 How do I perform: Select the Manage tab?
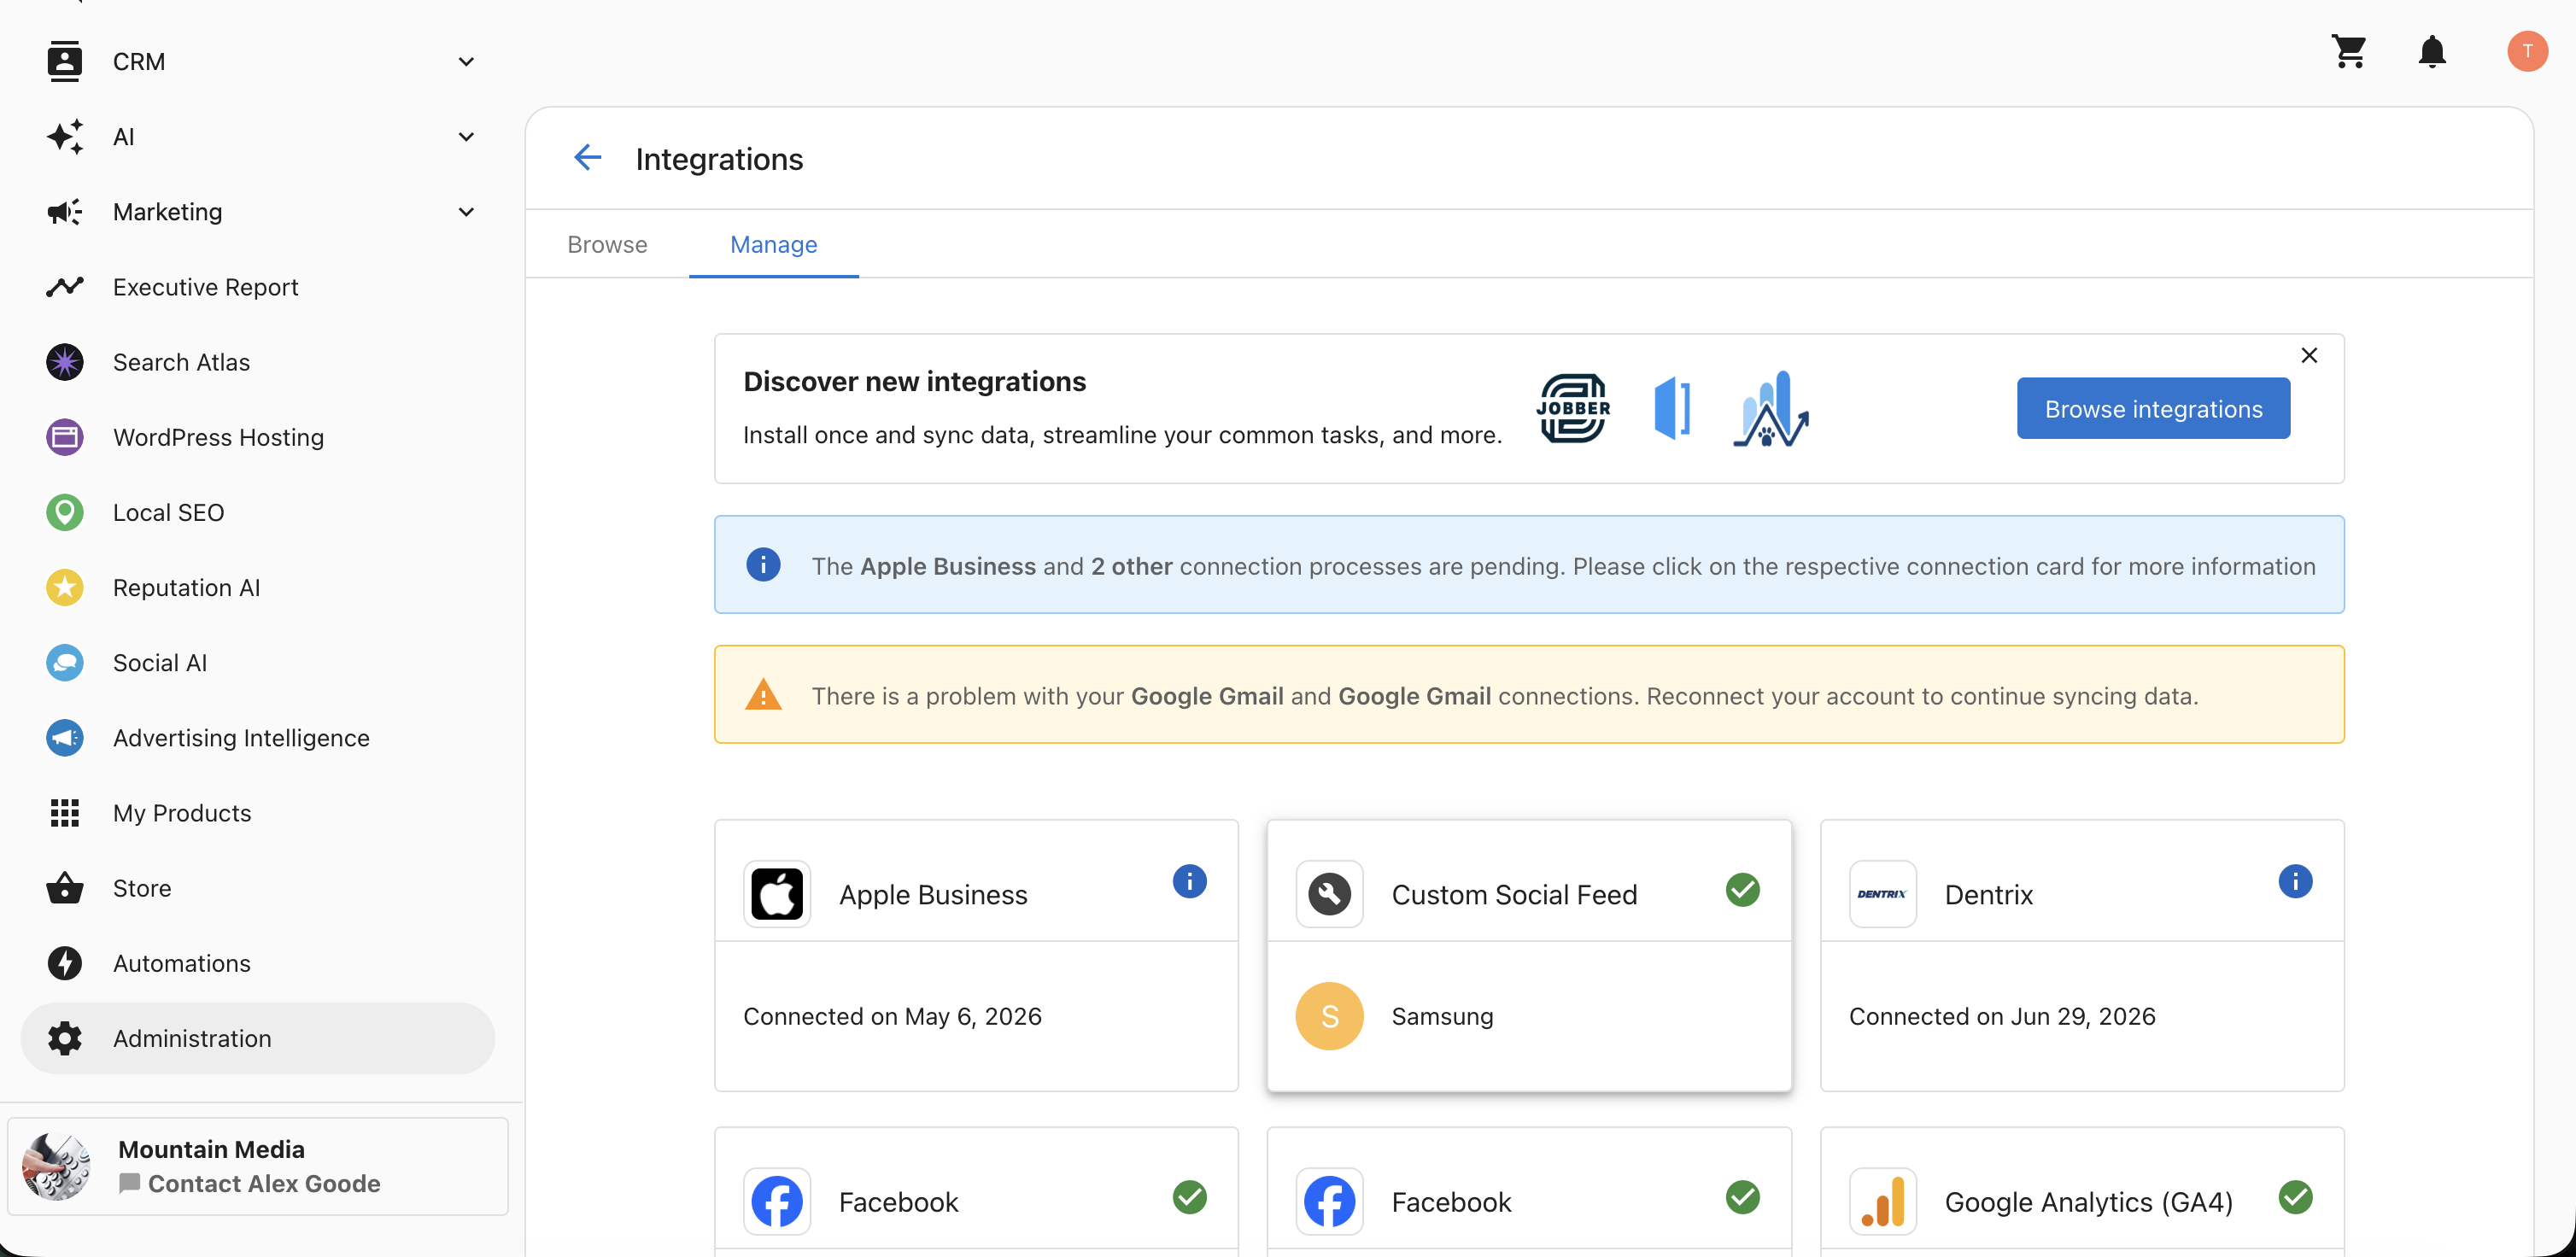[773, 244]
